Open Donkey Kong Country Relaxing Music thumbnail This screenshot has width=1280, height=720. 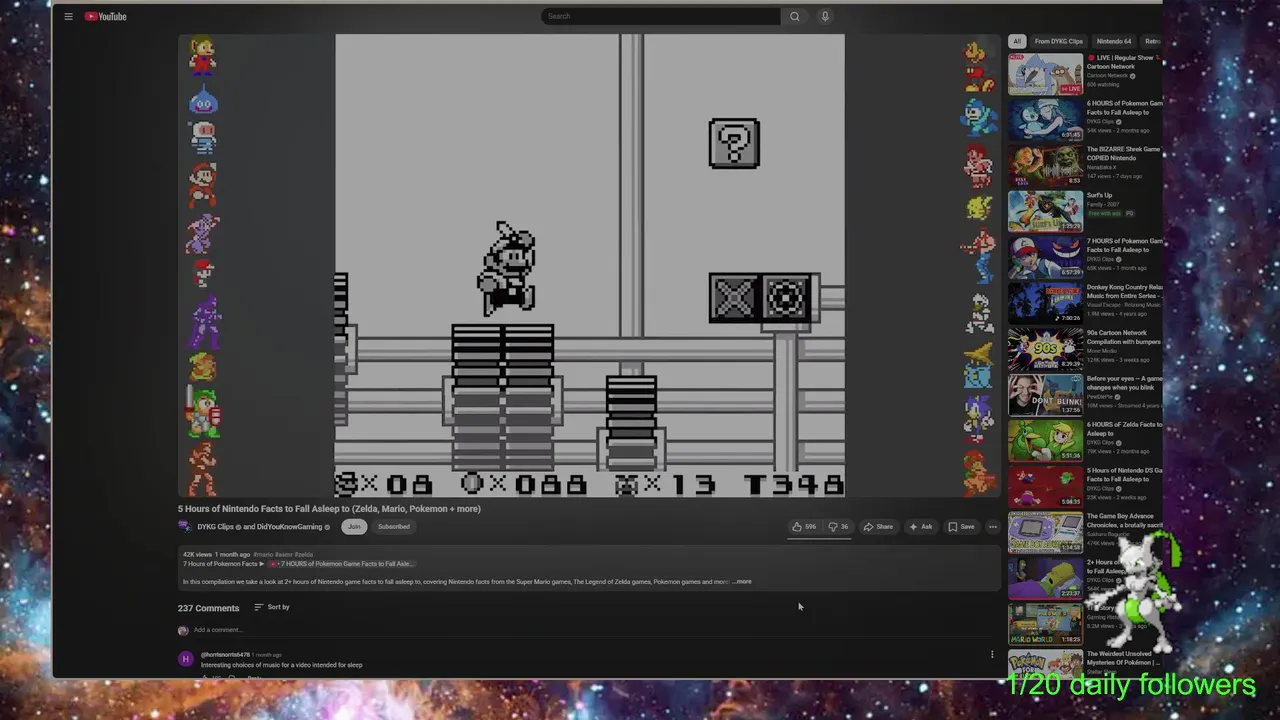pyautogui.click(x=1045, y=304)
